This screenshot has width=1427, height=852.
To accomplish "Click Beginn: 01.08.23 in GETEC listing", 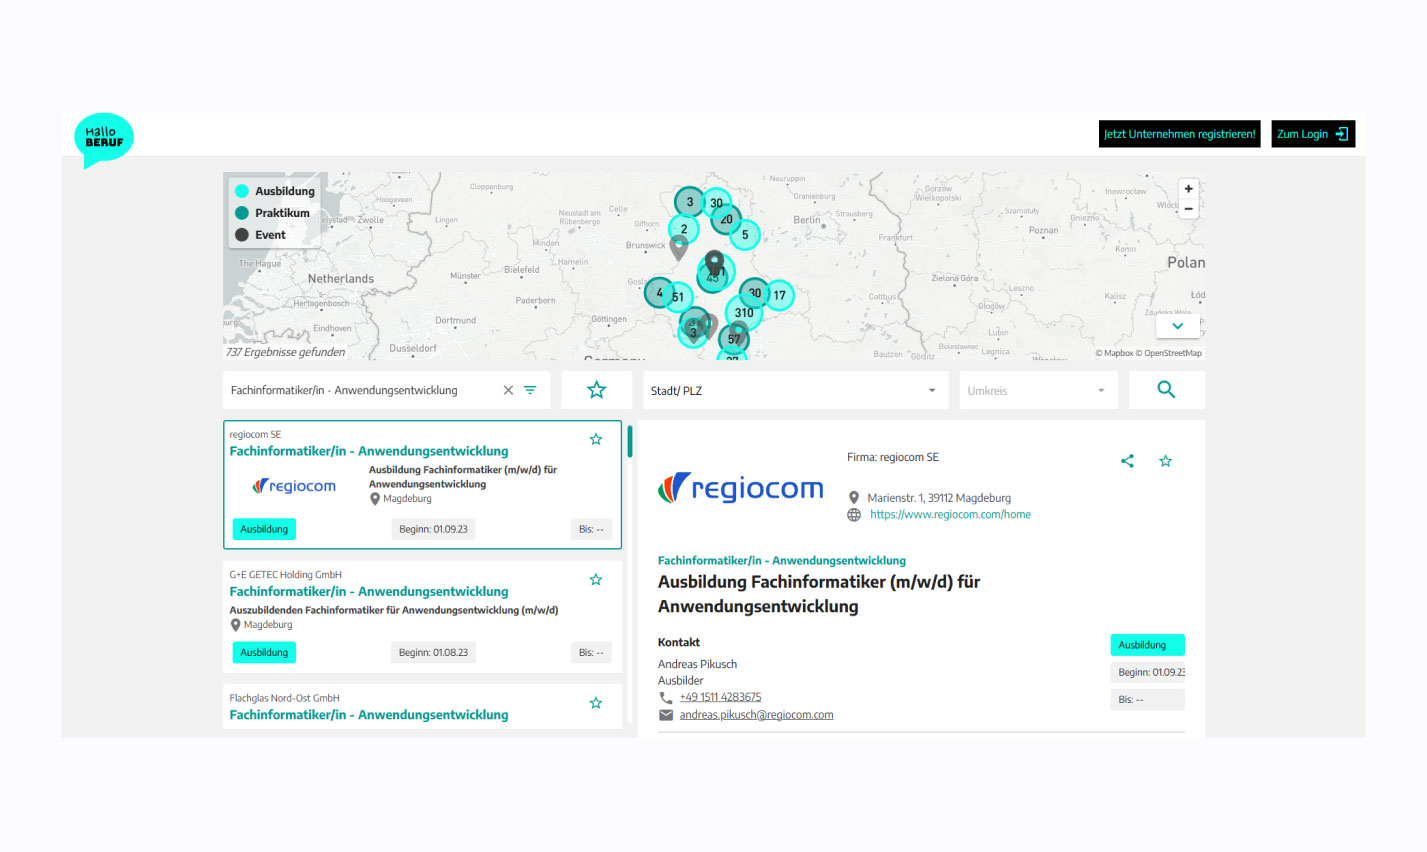I will 433,652.
